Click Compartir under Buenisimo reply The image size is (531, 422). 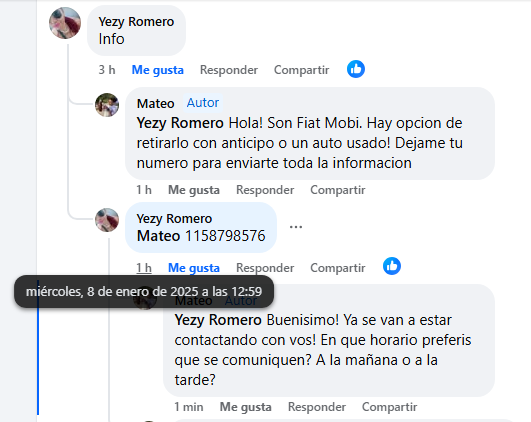[x=389, y=407]
